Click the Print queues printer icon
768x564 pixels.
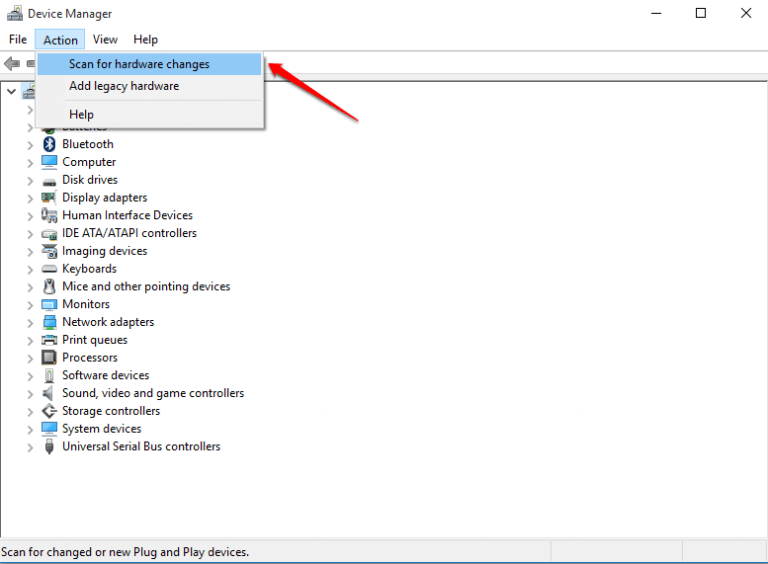point(49,340)
